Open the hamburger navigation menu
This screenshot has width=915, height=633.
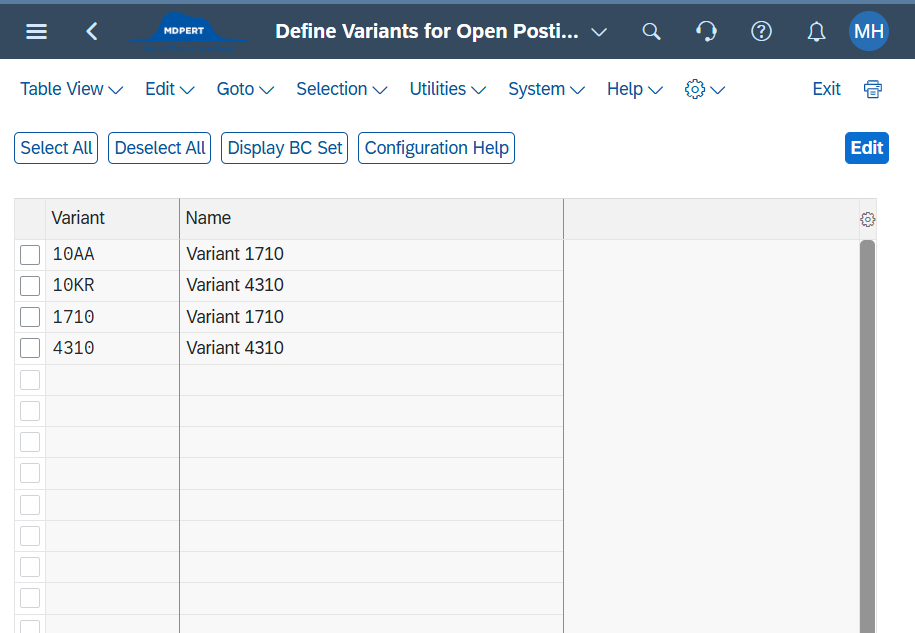click(x=36, y=32)
